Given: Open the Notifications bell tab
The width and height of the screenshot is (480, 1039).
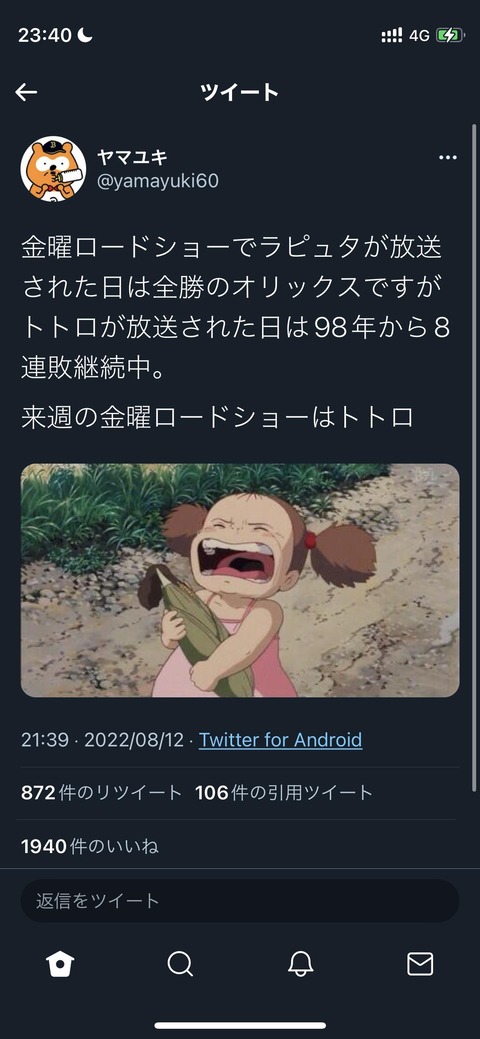Looking at the screenshot, I should [x=300, y=965].
